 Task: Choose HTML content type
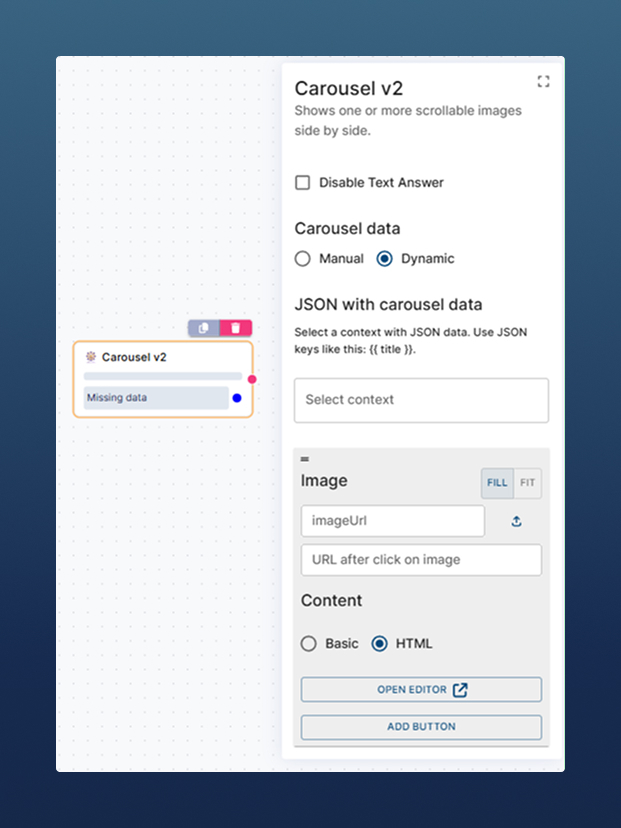(379, 644)
